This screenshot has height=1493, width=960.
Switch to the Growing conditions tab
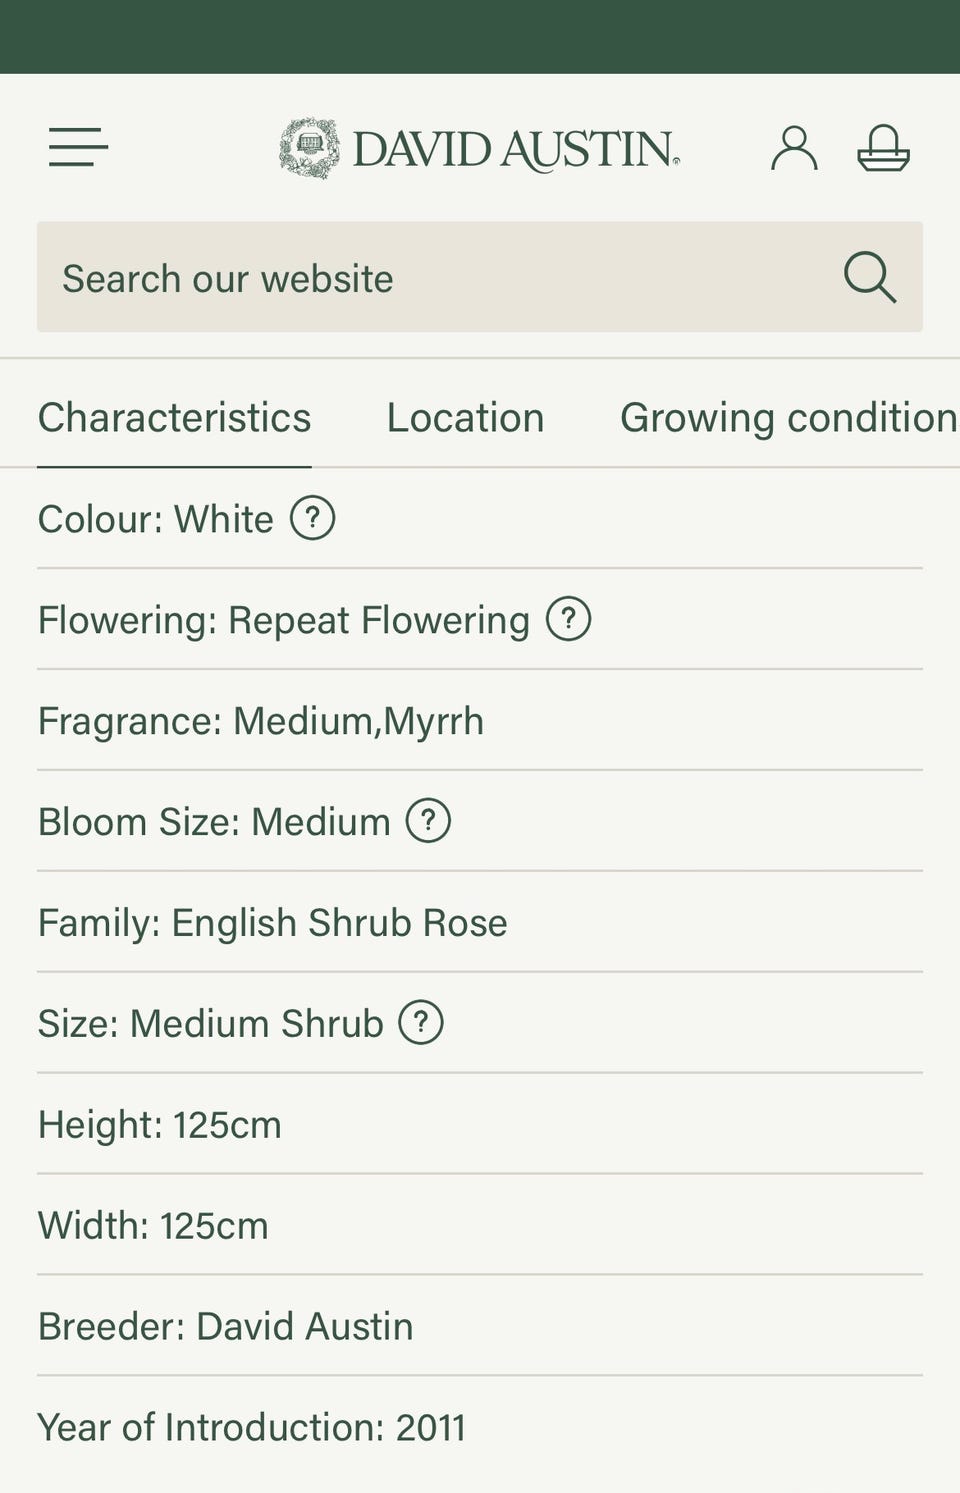(x=789, y=418)
